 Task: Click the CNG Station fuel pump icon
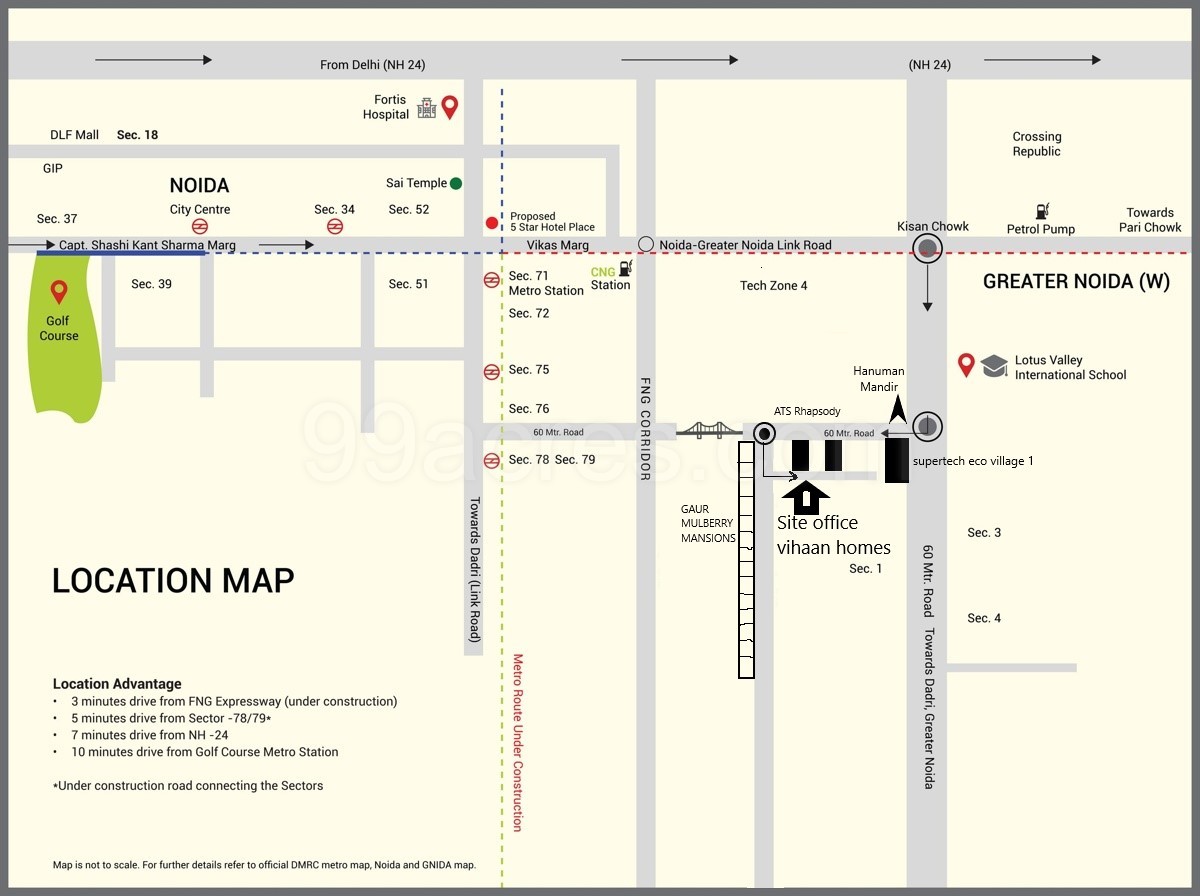[x=626, y=267]
